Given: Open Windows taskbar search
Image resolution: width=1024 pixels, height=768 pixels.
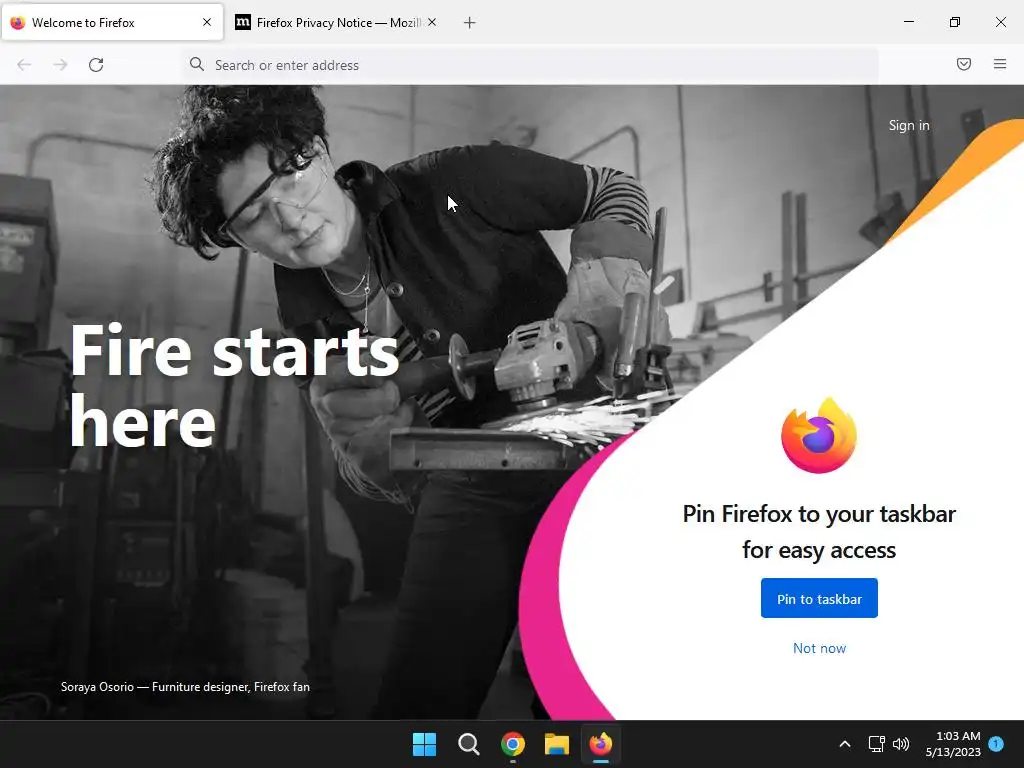Looking at the screenshot, I should [468, 744].
